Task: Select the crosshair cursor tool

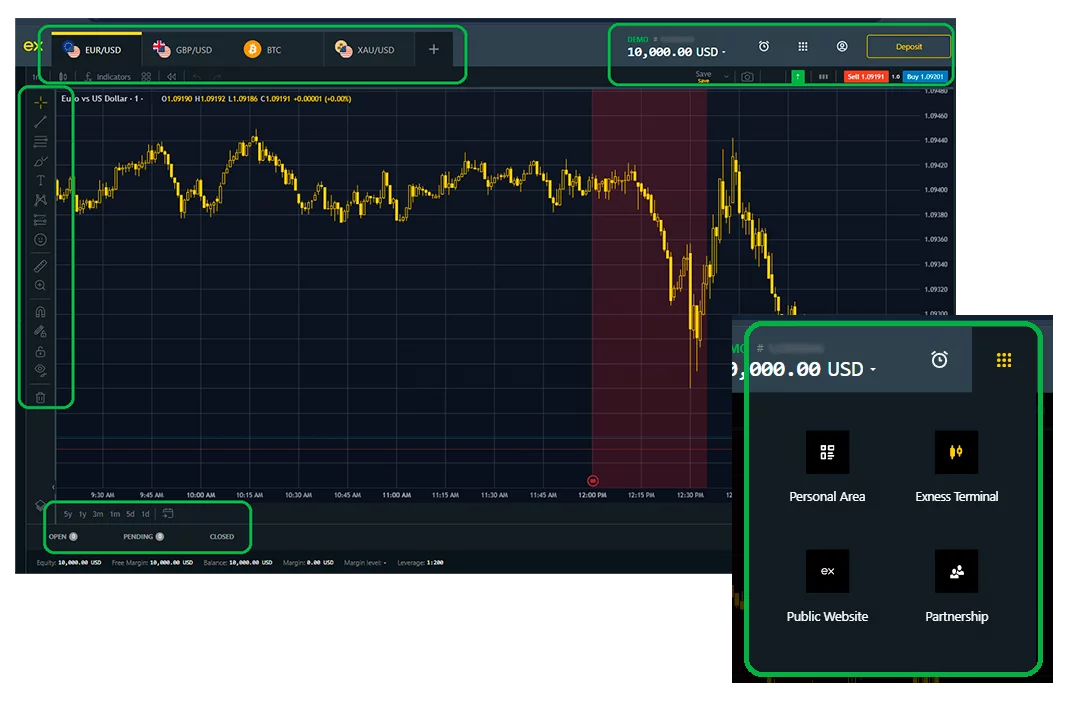Action: point(40,103)
